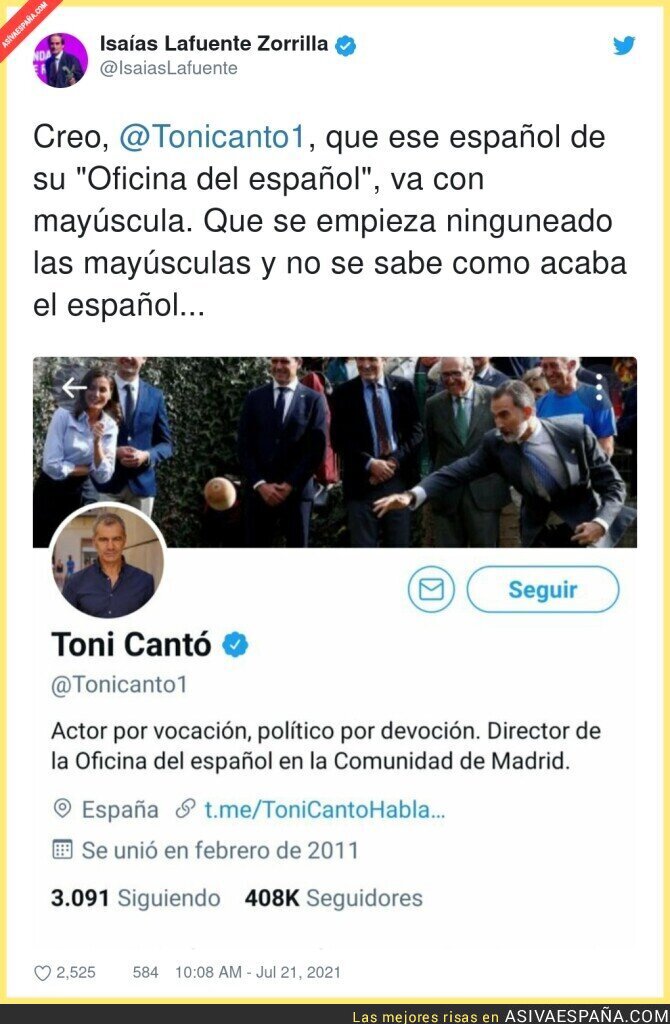
Task: Click the calendar icon by join date
Action: pyautogui.click(x=62, y=850)
